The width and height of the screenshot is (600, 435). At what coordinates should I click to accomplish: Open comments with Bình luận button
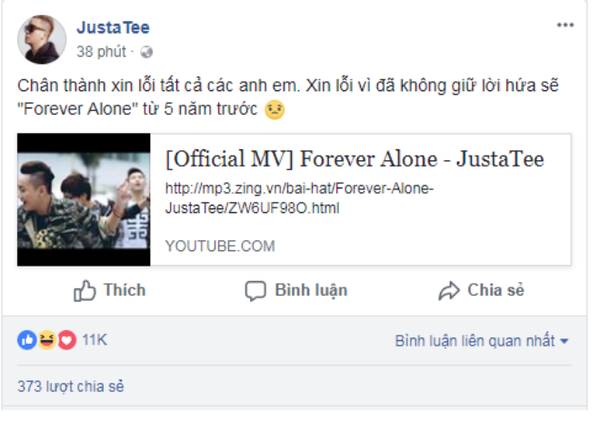(296, 290)
